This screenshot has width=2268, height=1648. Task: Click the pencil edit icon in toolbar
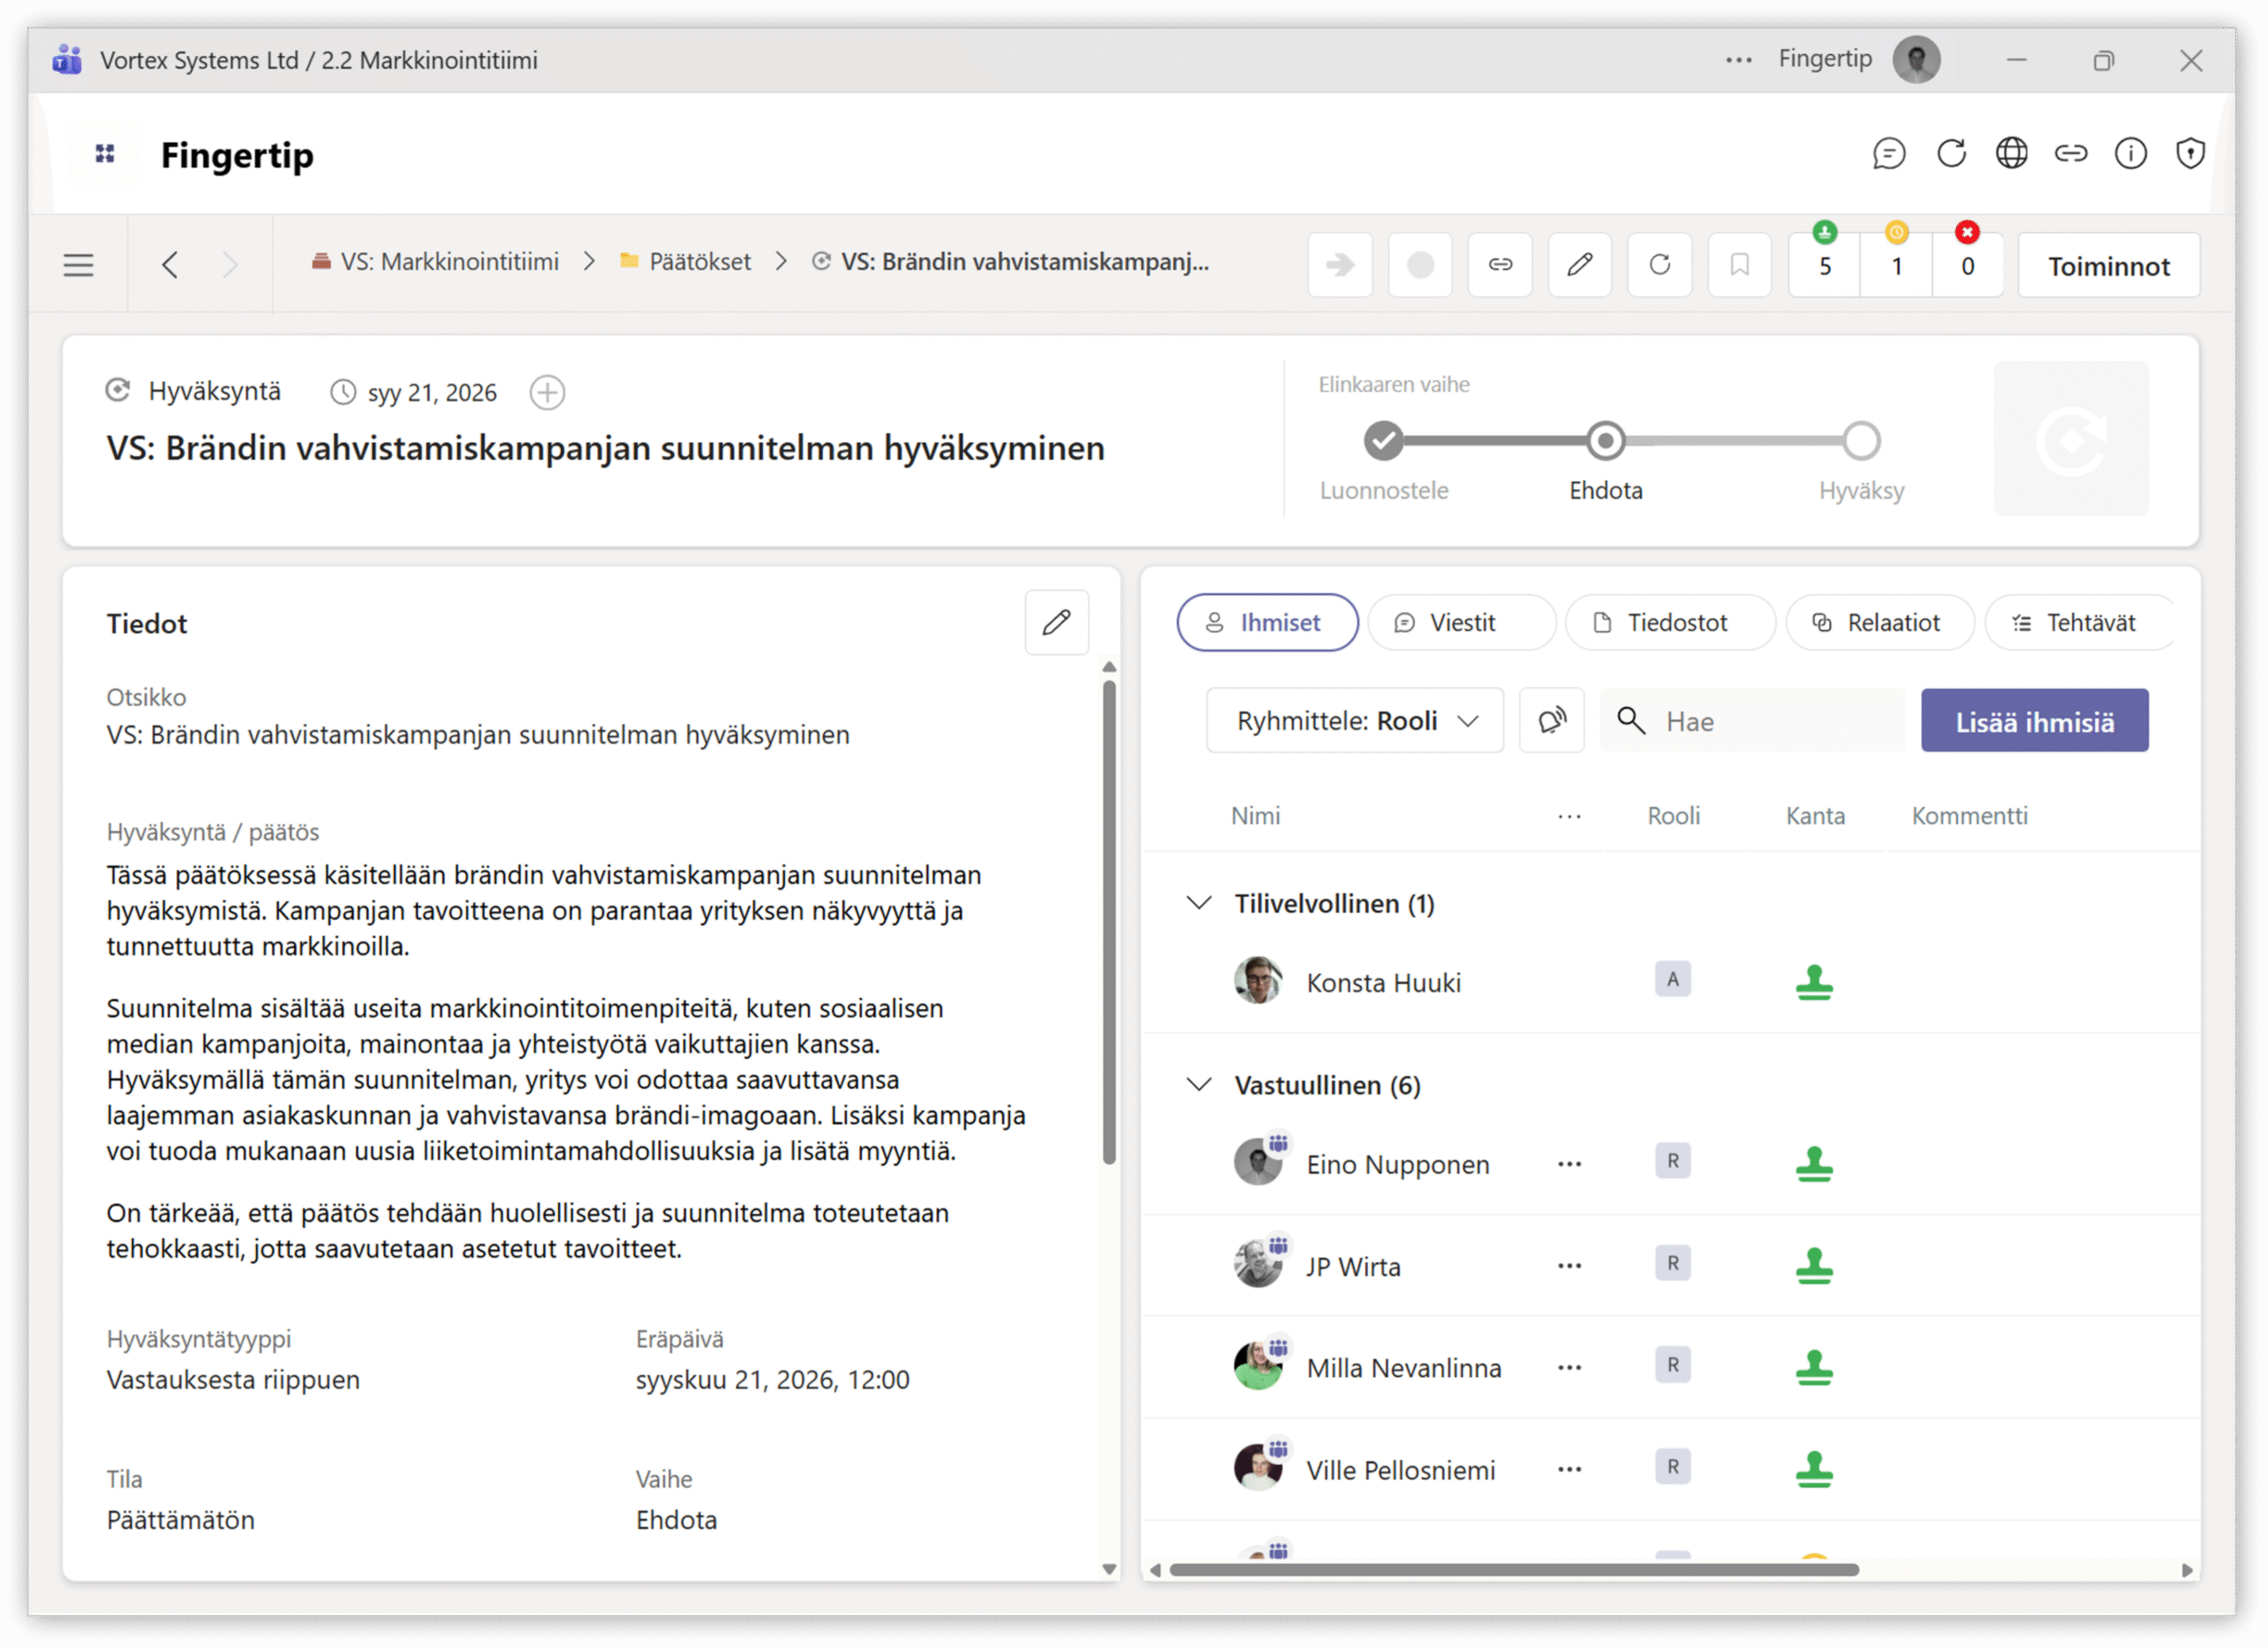[x=1579, y=265]
